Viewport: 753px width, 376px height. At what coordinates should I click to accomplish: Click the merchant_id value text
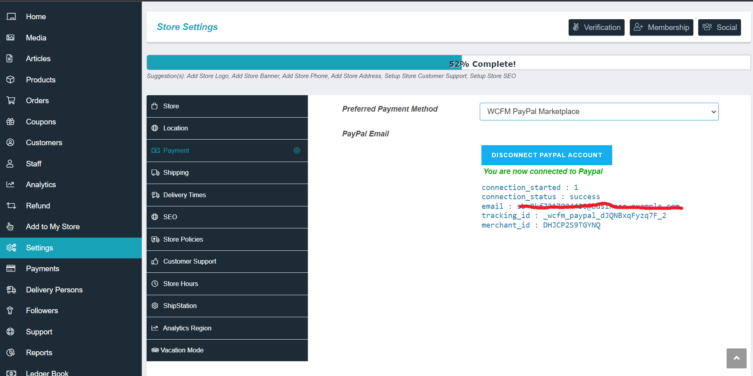click(x=571, y=225)
